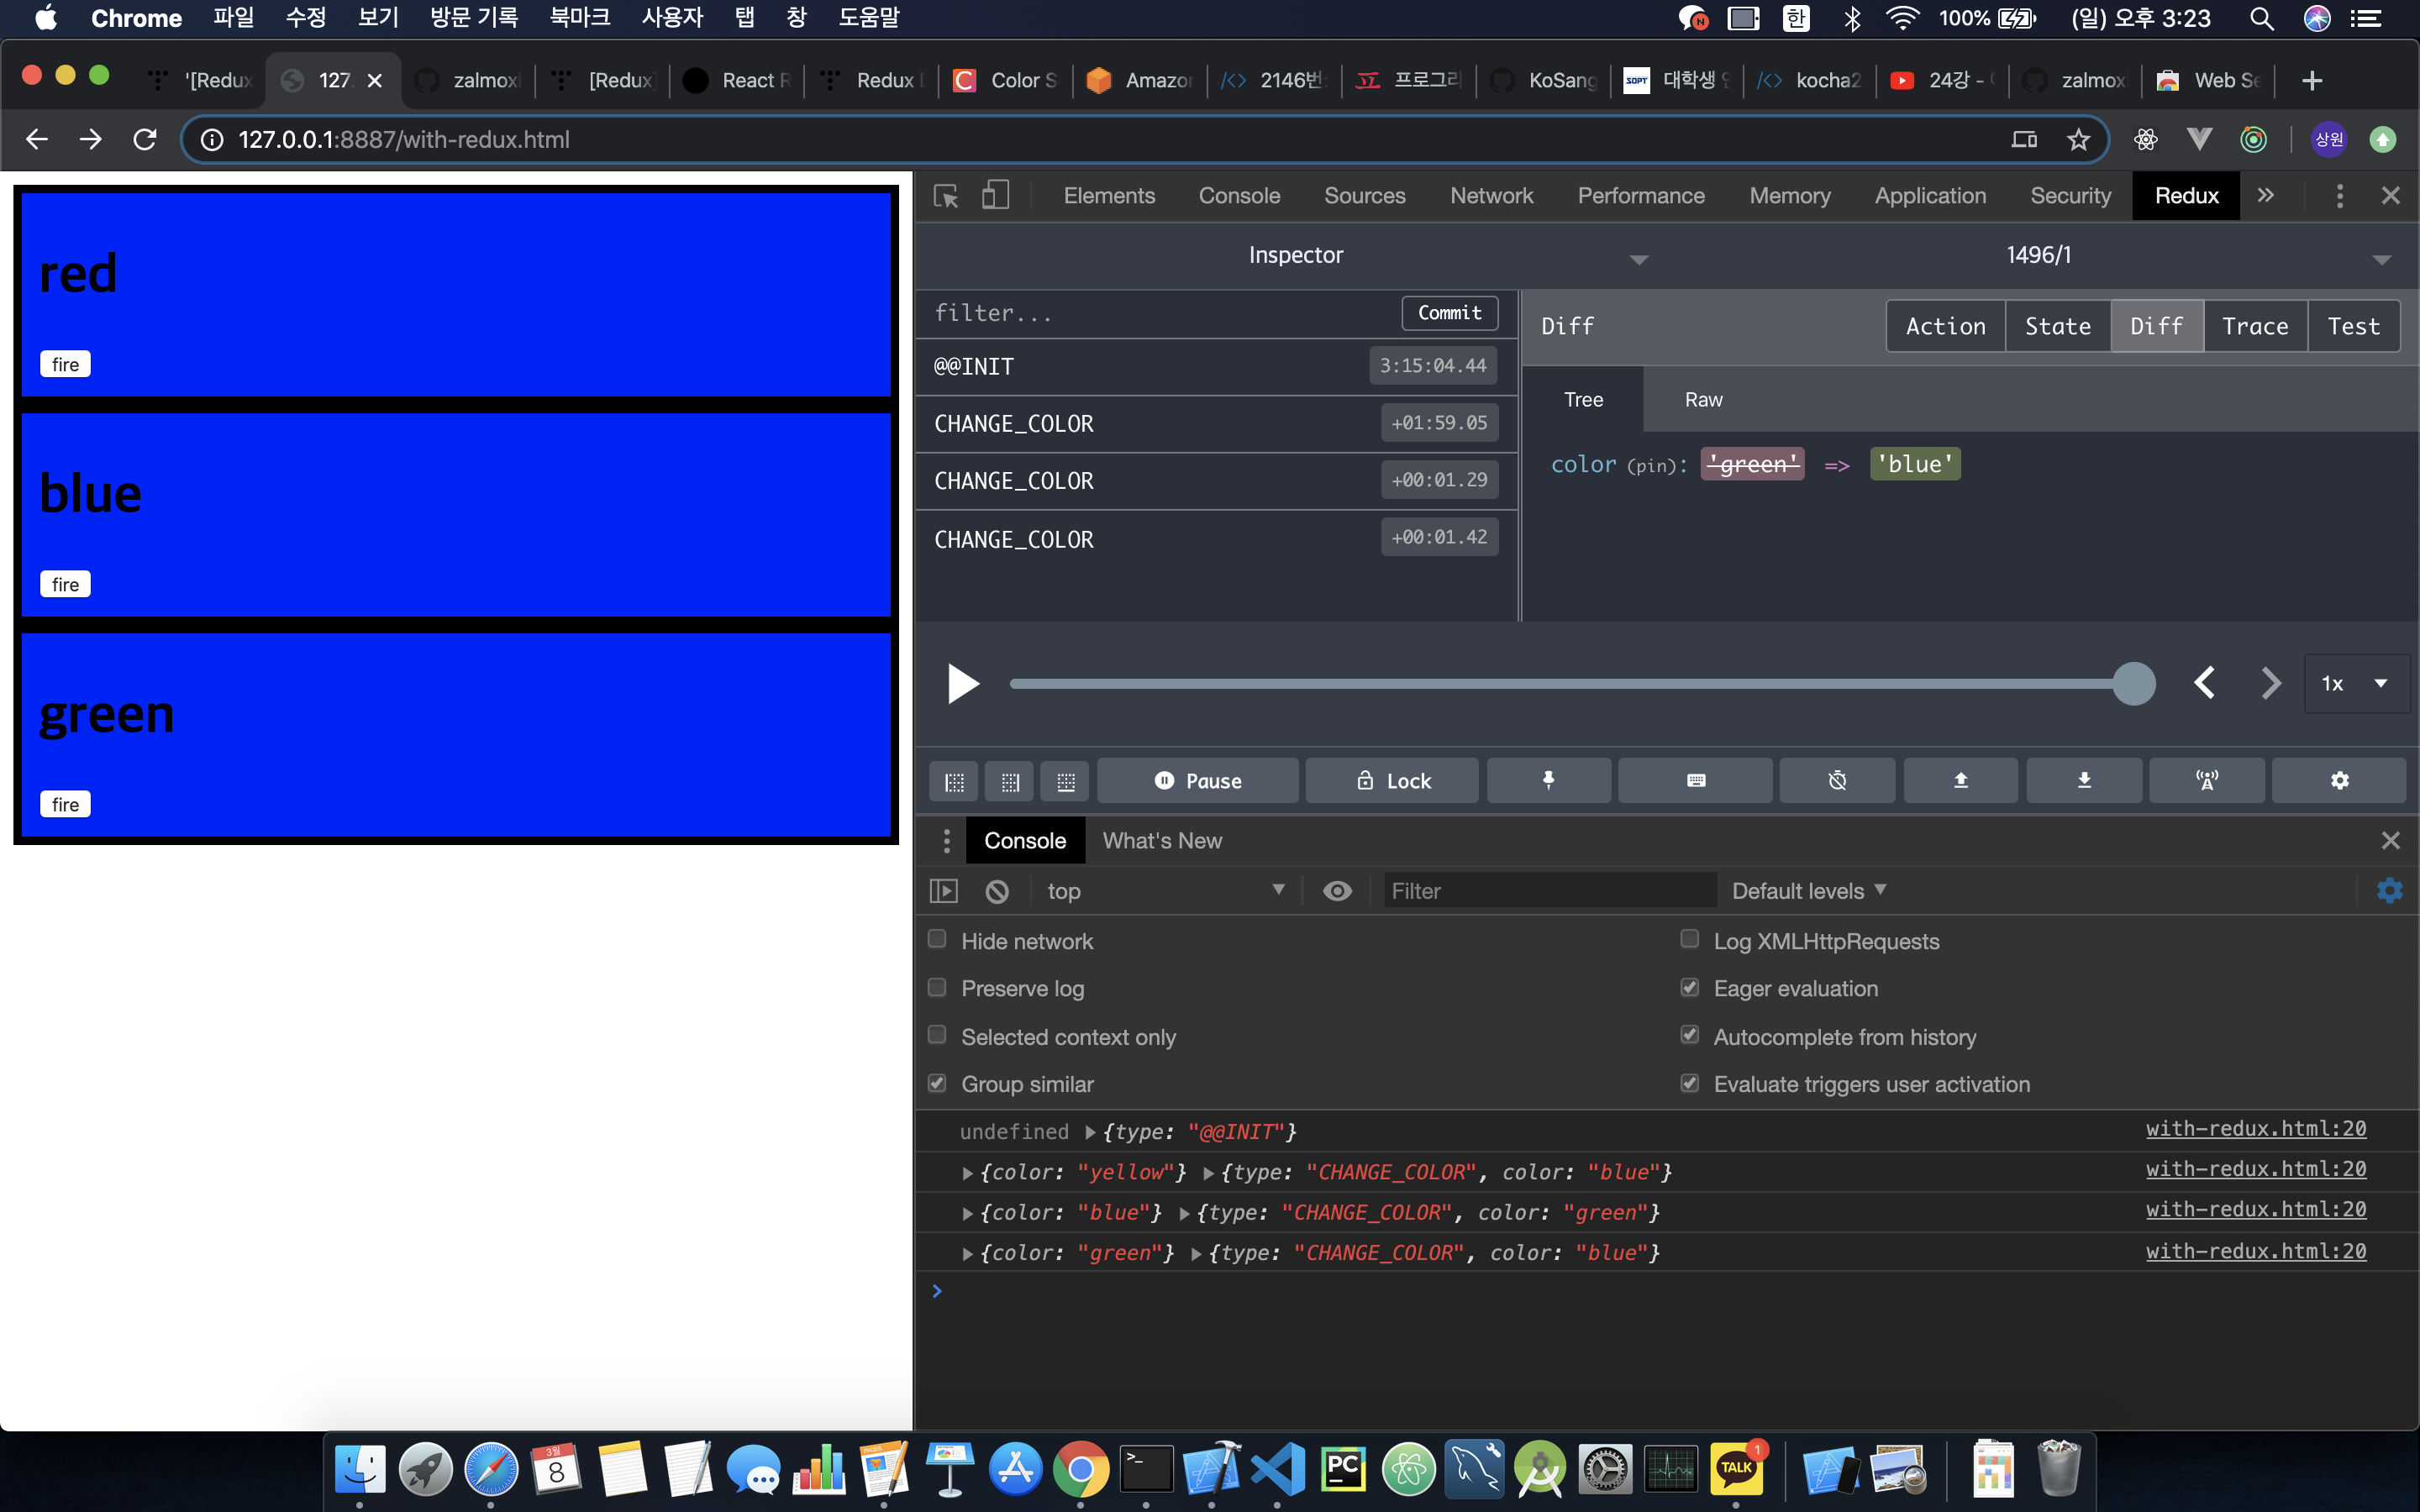2420x1512 pixels.
Task: Toggle the device toolbar icon
Action: coord(995,195)
